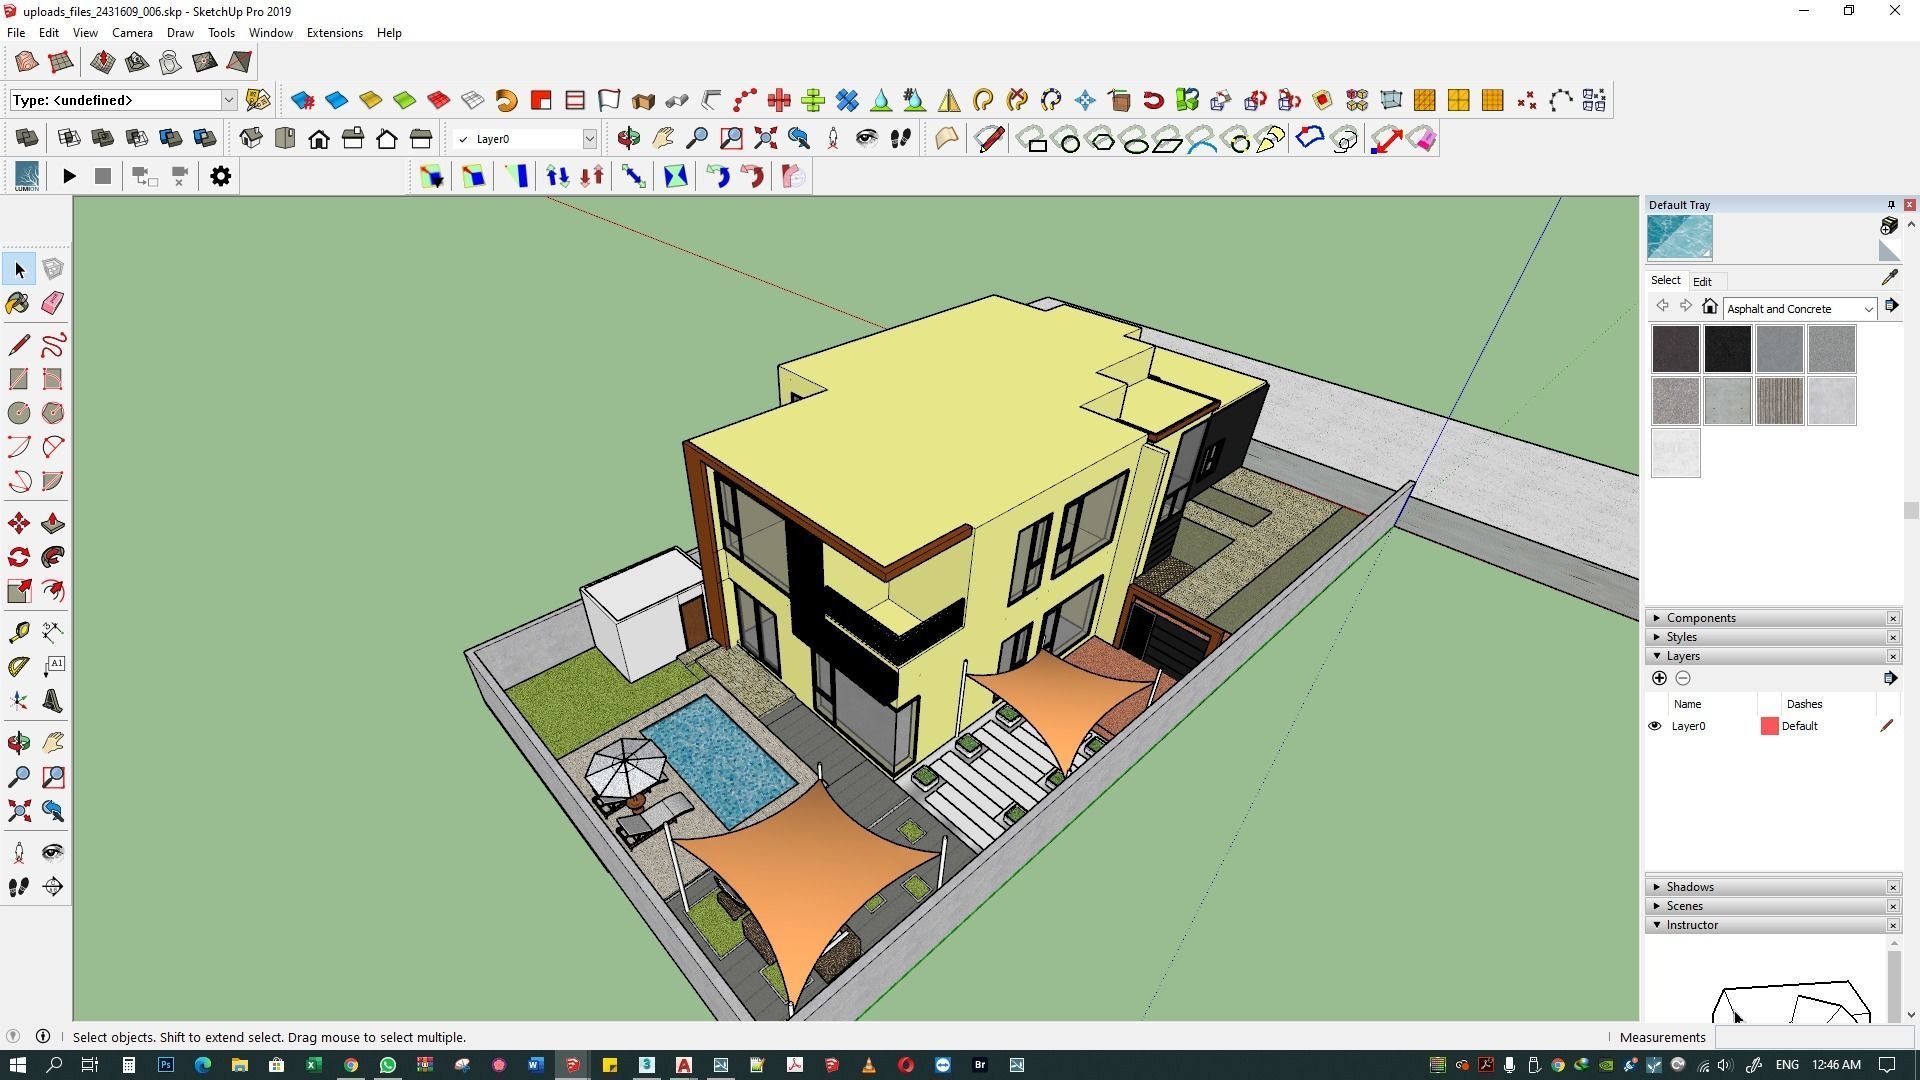Select the Push/Pull tool
Image resolution: width=1920 pixels, height=1080 pixels.
[52, 523]
